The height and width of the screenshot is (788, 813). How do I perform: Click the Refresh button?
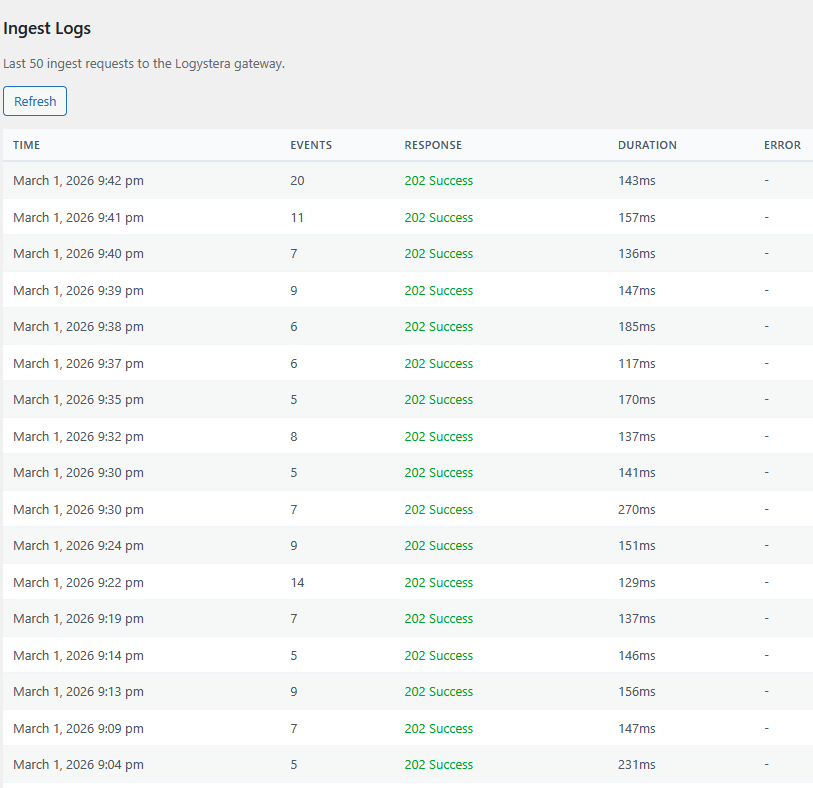pos(34,101)
